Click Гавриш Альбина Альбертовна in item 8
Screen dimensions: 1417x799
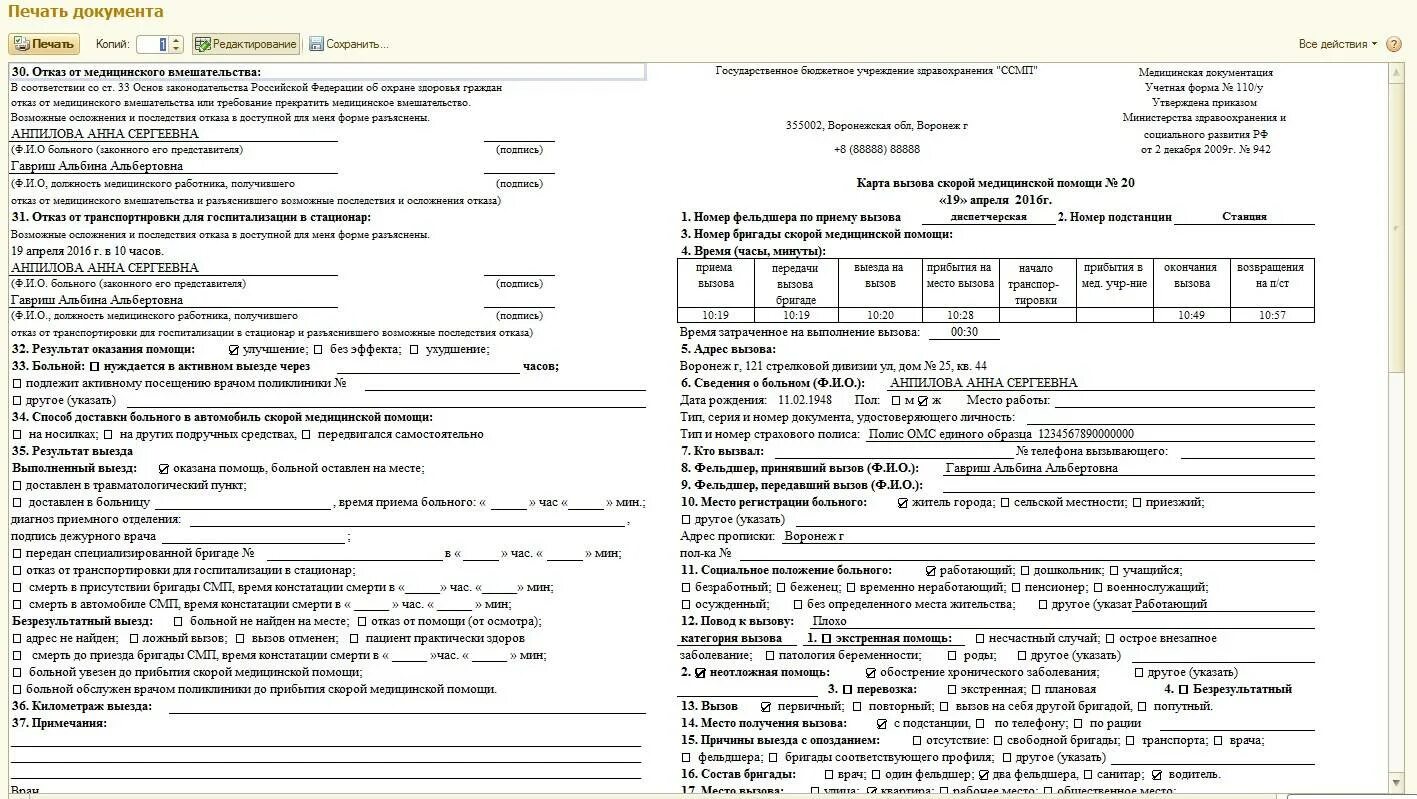1031,468
